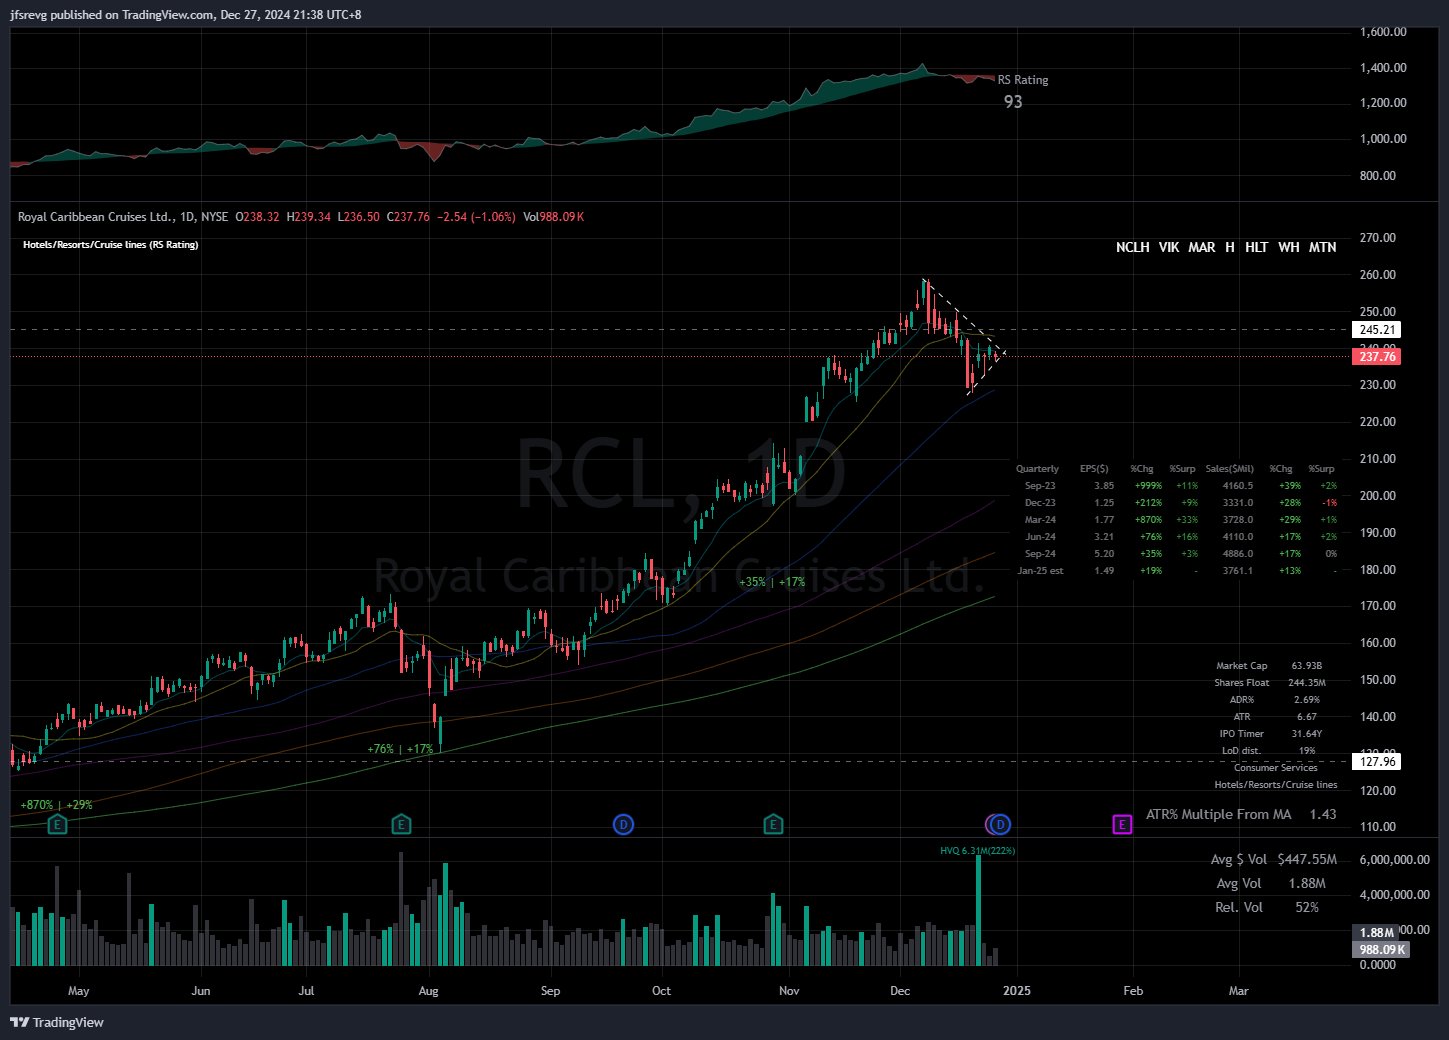Click the '+76% | +17%' chart annotation

[400, 749]
